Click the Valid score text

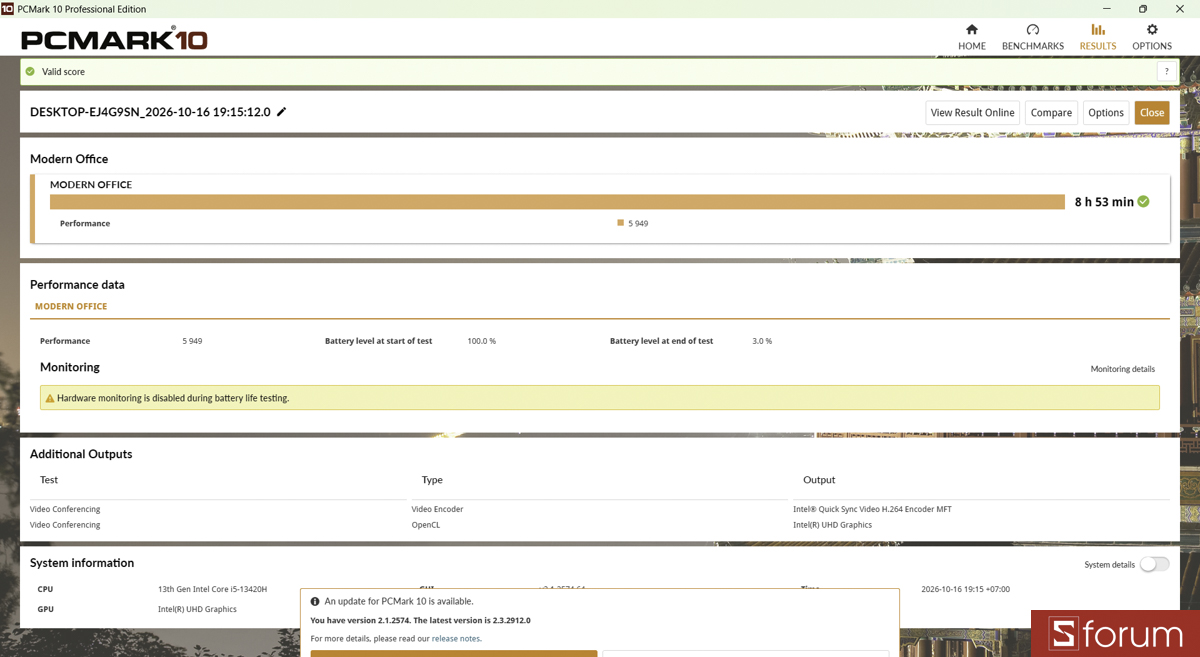pyautogui.click(x=63, y=72)
